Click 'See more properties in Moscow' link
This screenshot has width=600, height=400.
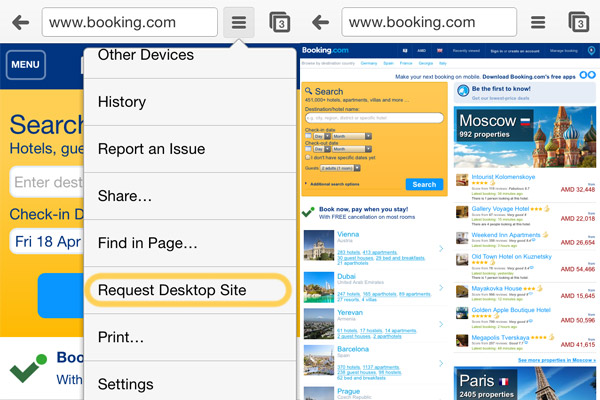(557, 360)
